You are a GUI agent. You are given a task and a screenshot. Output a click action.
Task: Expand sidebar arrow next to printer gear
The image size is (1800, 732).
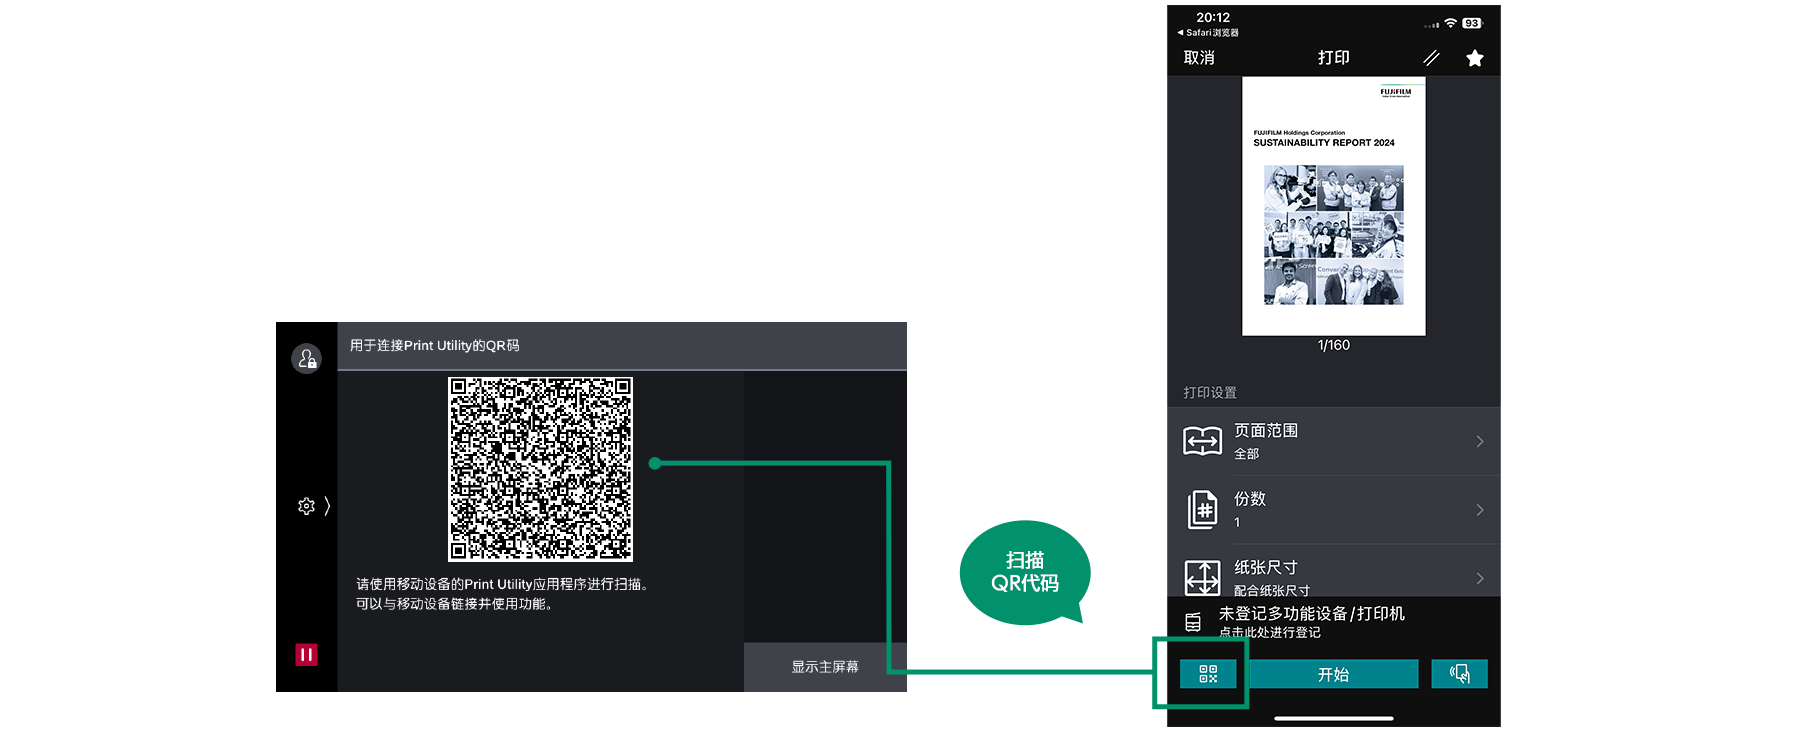coord(327,506)
